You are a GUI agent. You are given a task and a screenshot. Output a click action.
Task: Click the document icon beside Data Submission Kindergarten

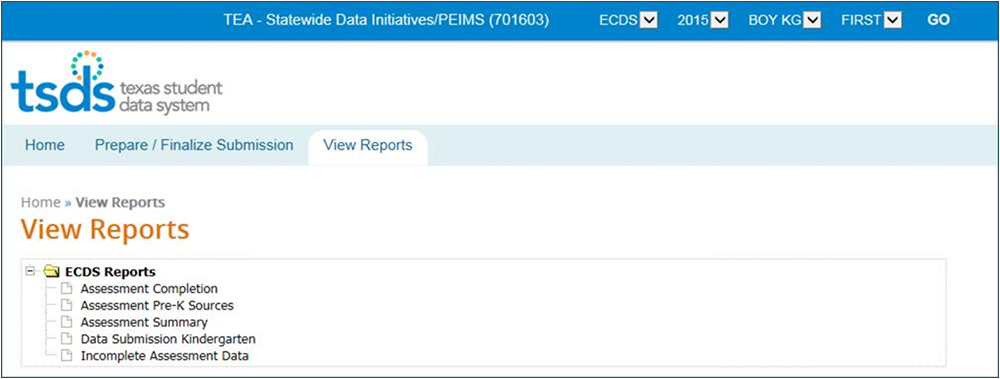[x=66, y=339]
